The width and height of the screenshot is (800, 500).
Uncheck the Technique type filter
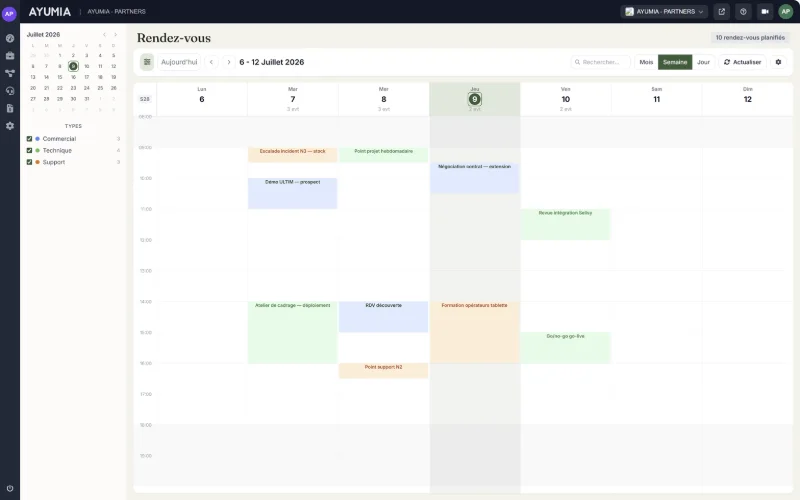coord(29,151)
